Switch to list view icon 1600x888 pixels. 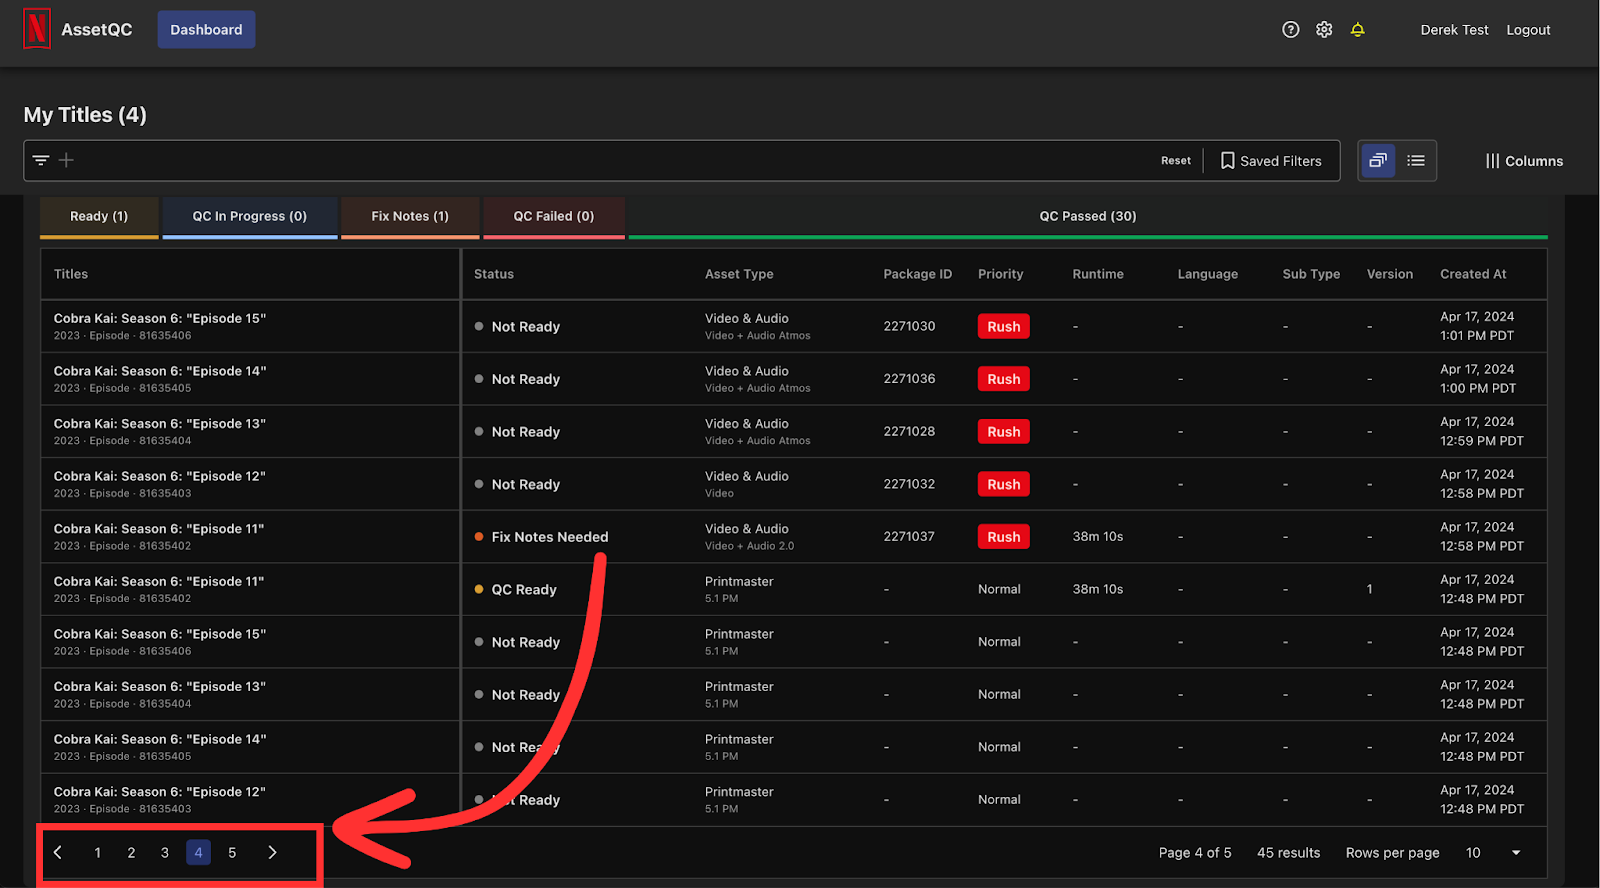point(1416,160)
